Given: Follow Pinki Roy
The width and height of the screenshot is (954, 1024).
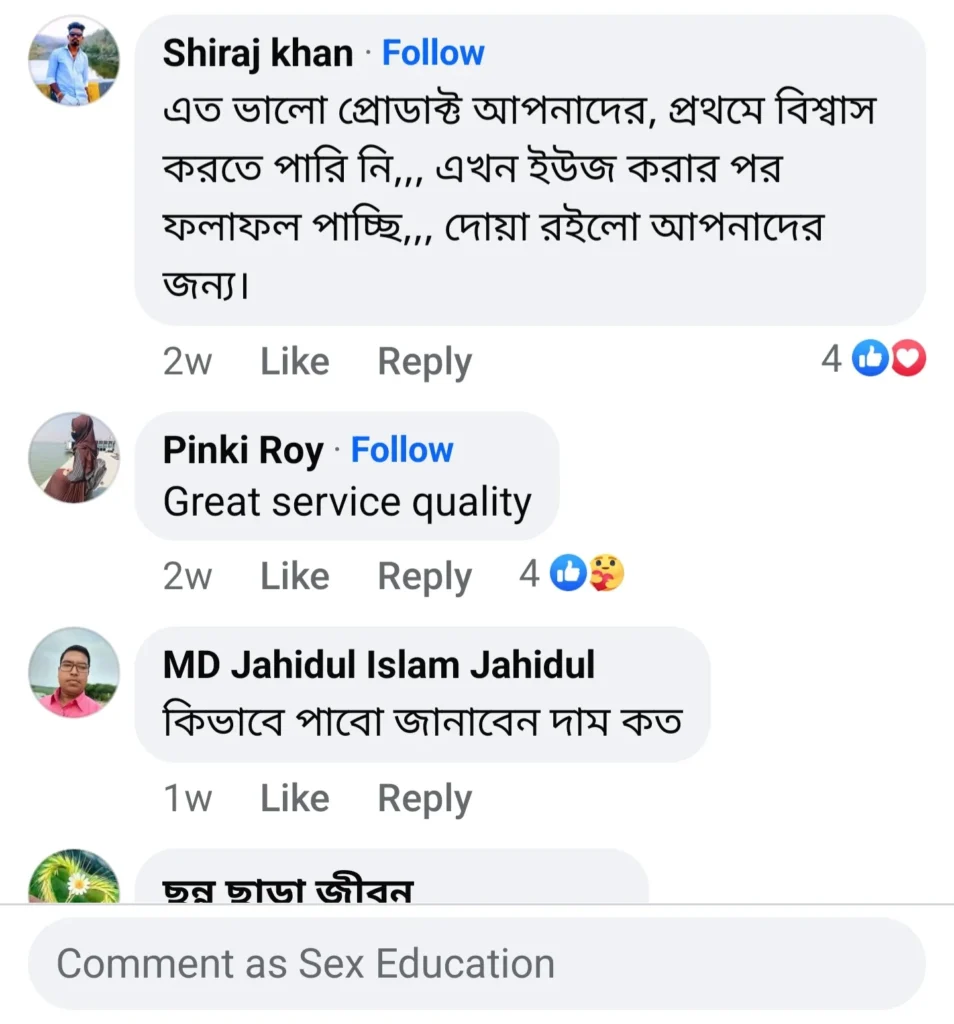Looking at the screenshot, I should click(x=402, y=450).
